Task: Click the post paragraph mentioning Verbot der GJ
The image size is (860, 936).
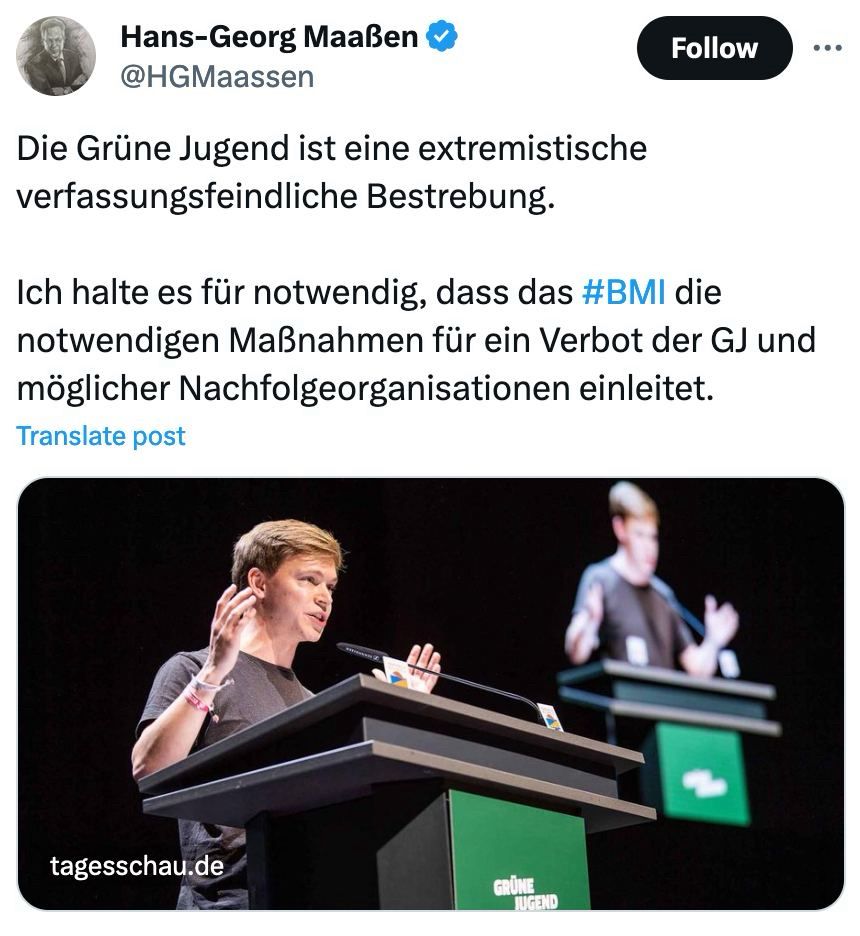Action: coord(416,340)
